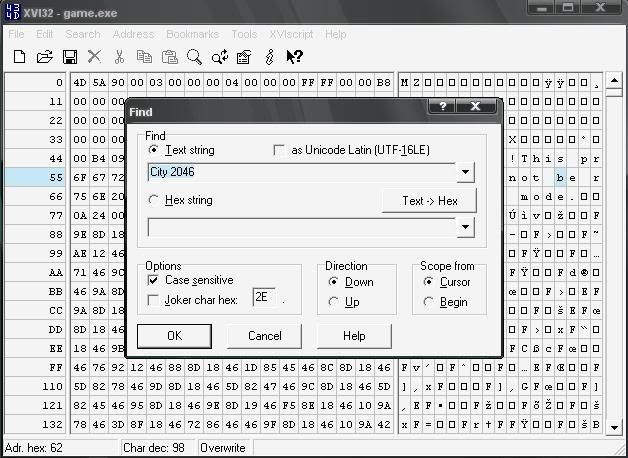Click the Save floppy disk icon
628x458 pixels.
(70, 57)
